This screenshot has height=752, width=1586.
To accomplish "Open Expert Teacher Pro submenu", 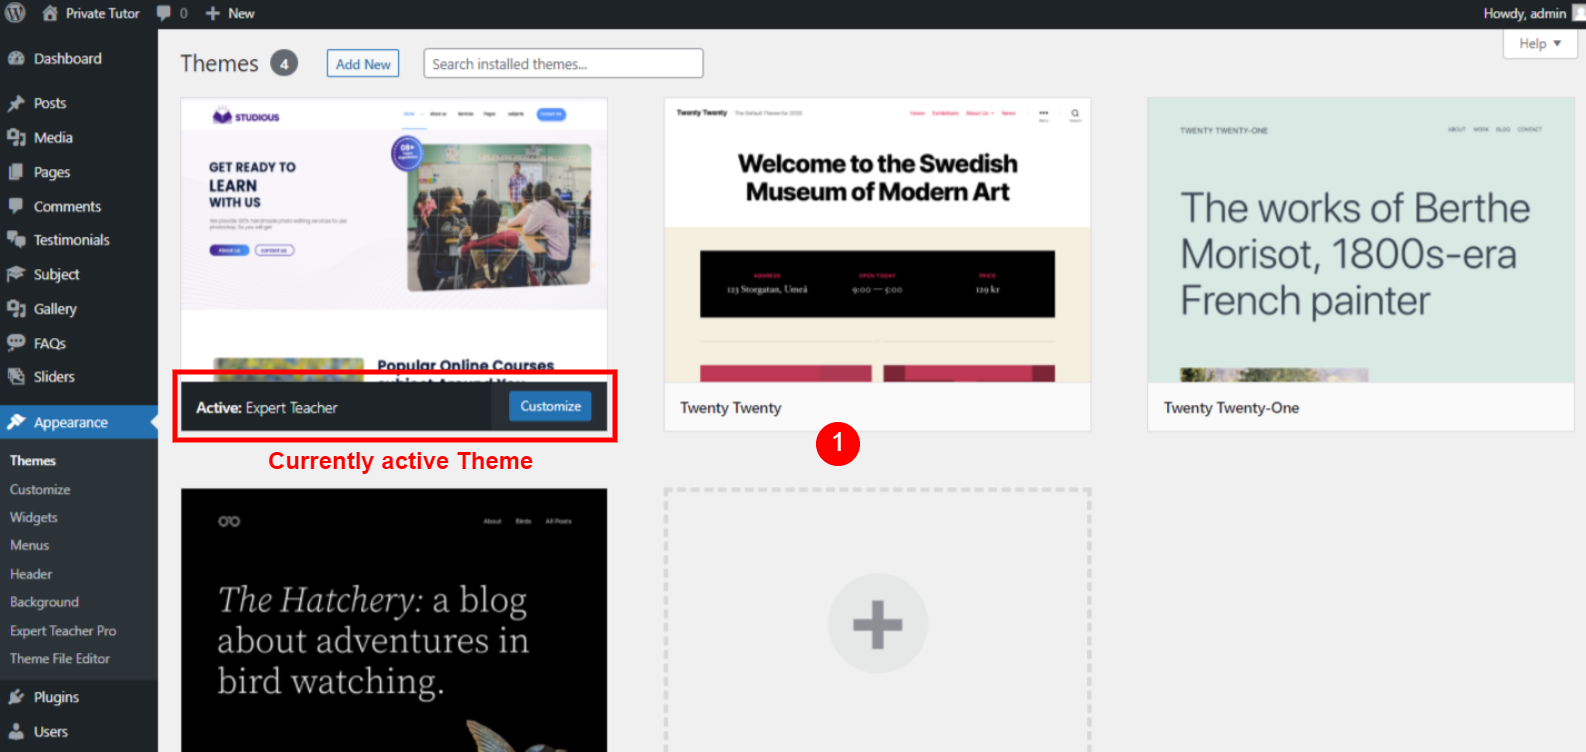I will coord(63,631).
